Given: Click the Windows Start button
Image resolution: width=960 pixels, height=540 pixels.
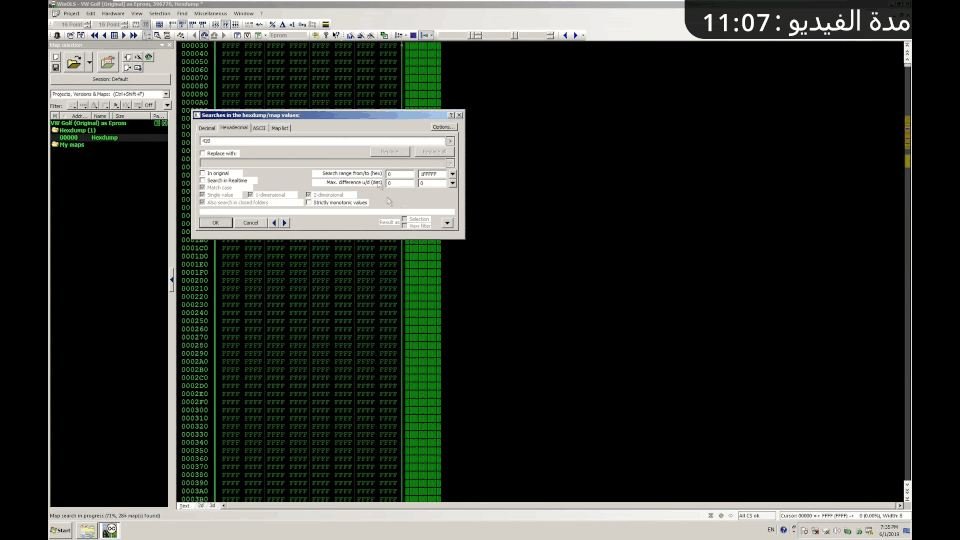Looking at the screenshot, I should (61, 530).
